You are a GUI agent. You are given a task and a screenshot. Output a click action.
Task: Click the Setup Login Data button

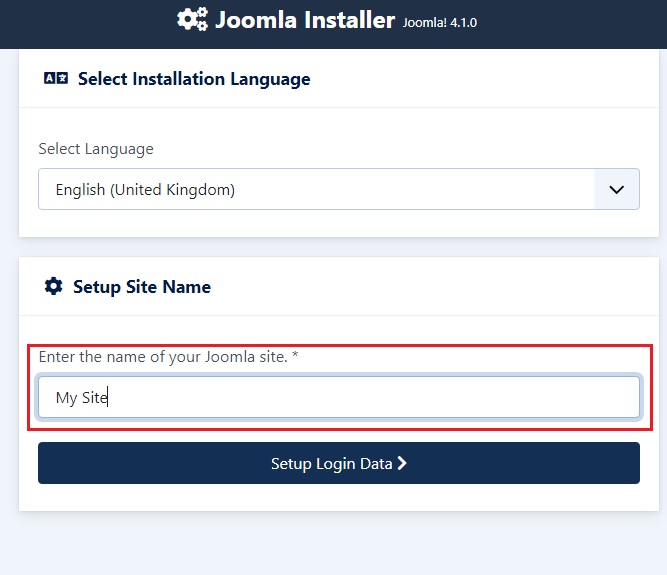coord(339,463)
